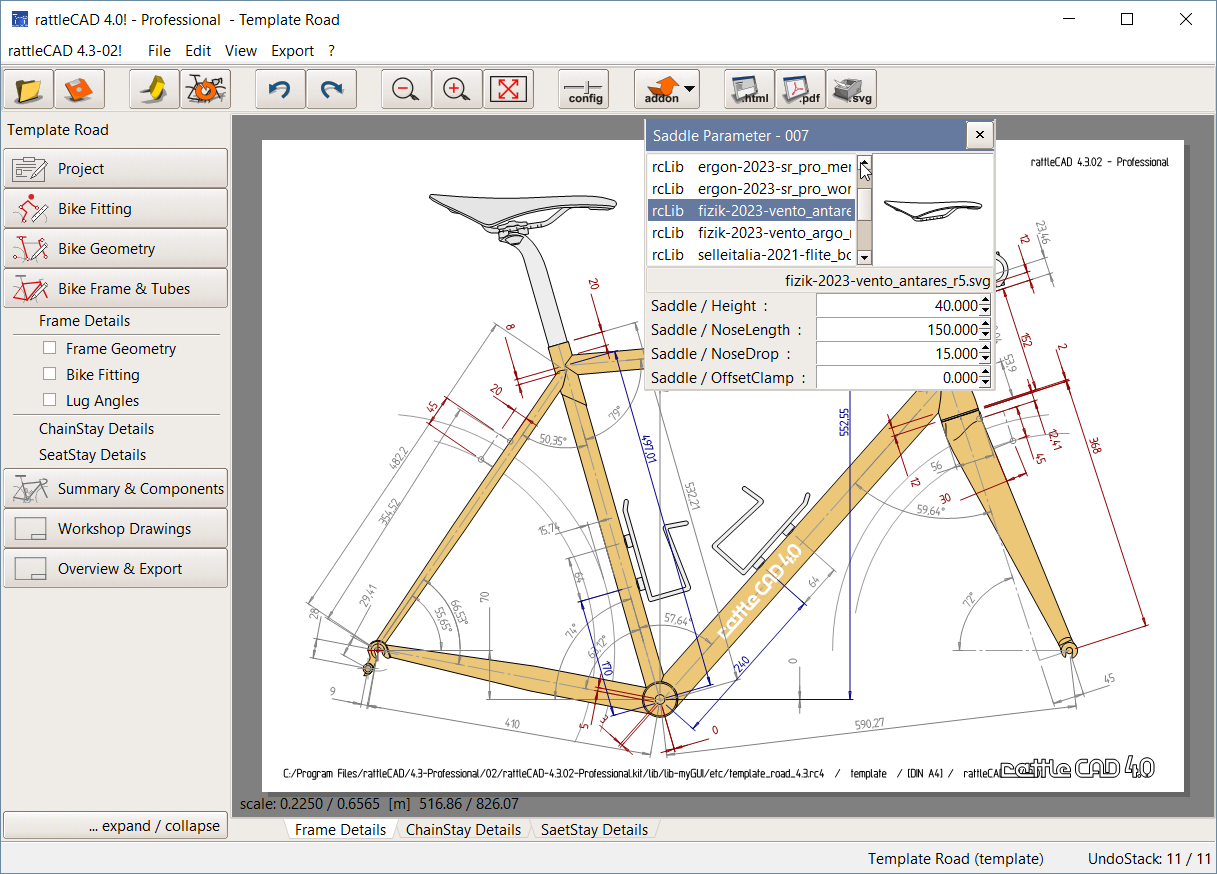The image size is (1217, 874).
Task: Click the Saddle / NoseLength value field
Action: [x=898, y=330]
